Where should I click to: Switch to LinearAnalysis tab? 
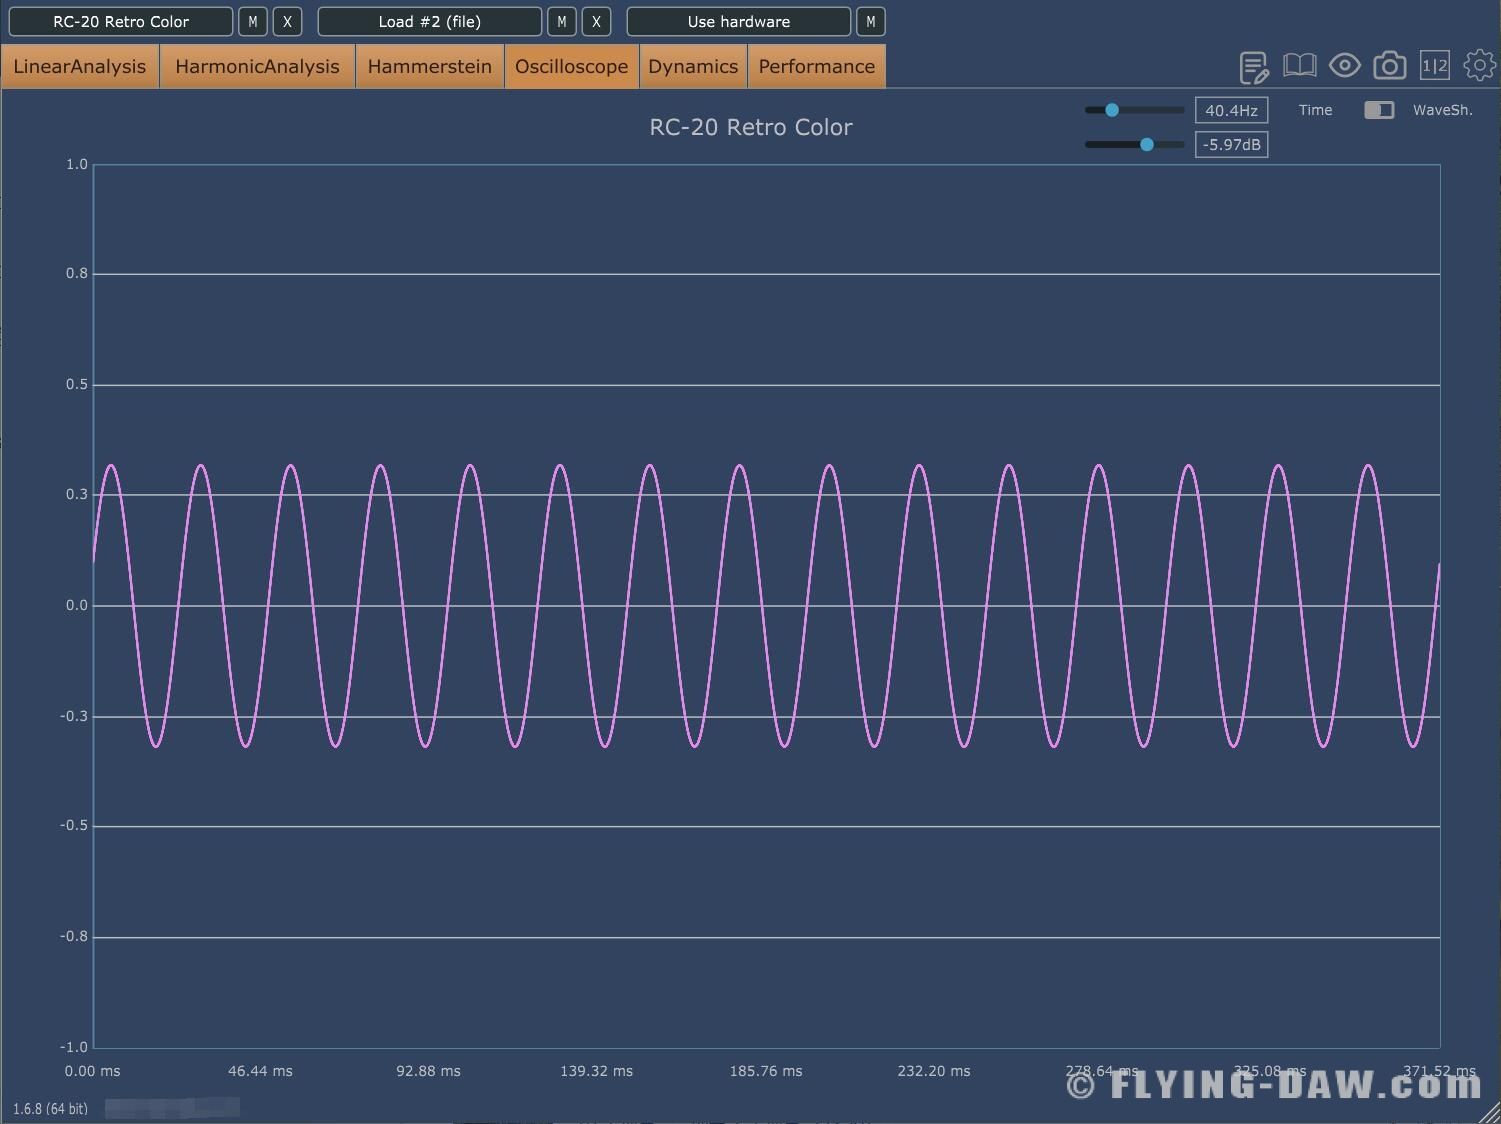(x=80, y=67)
